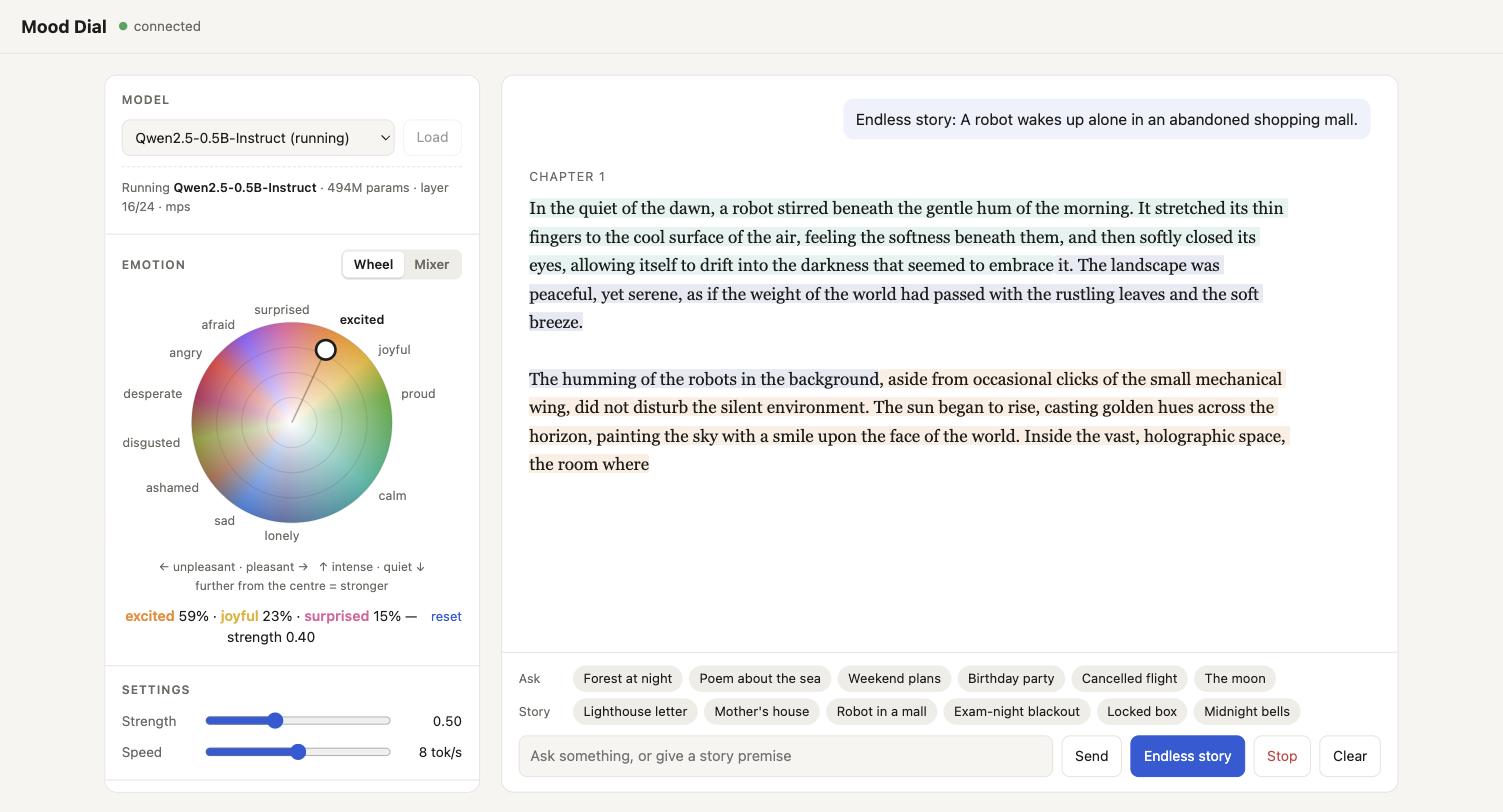Click the 'proud' label on the wheel
Viewport: 1503px width, 812px height.
coord(418,394)
